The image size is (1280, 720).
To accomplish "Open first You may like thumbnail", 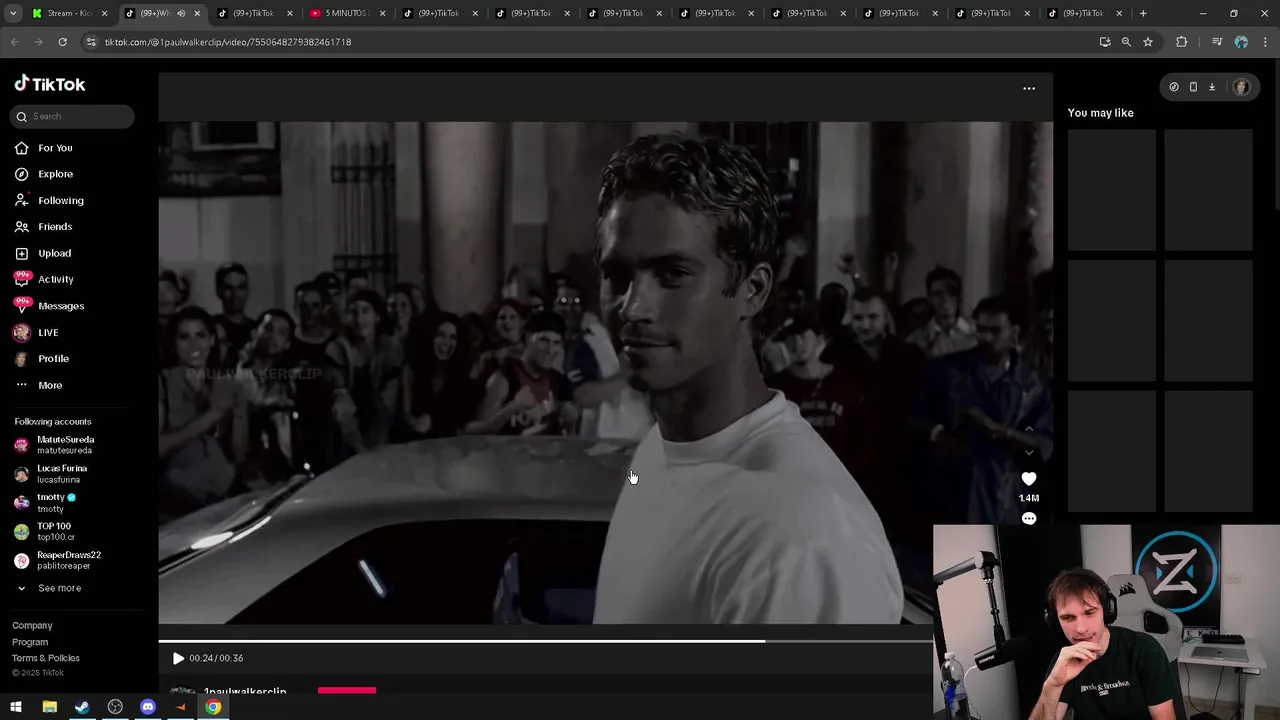I will click(1112, 190).
